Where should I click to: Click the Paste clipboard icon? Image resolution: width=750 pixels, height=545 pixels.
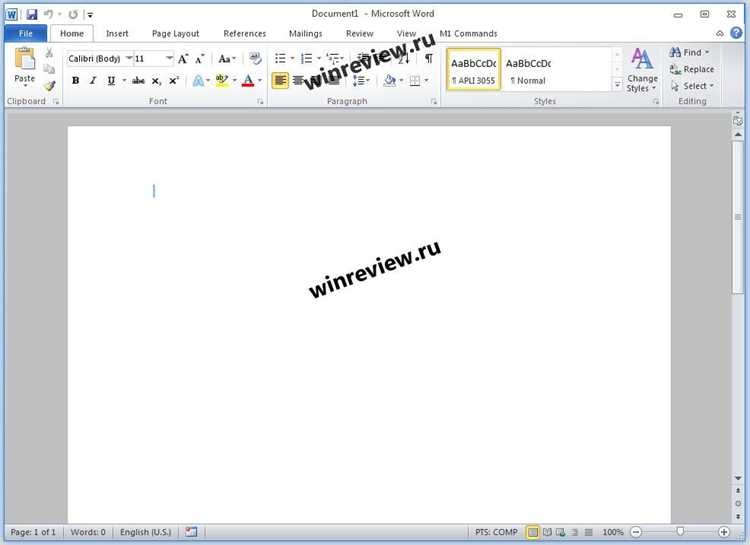point(24,59)
